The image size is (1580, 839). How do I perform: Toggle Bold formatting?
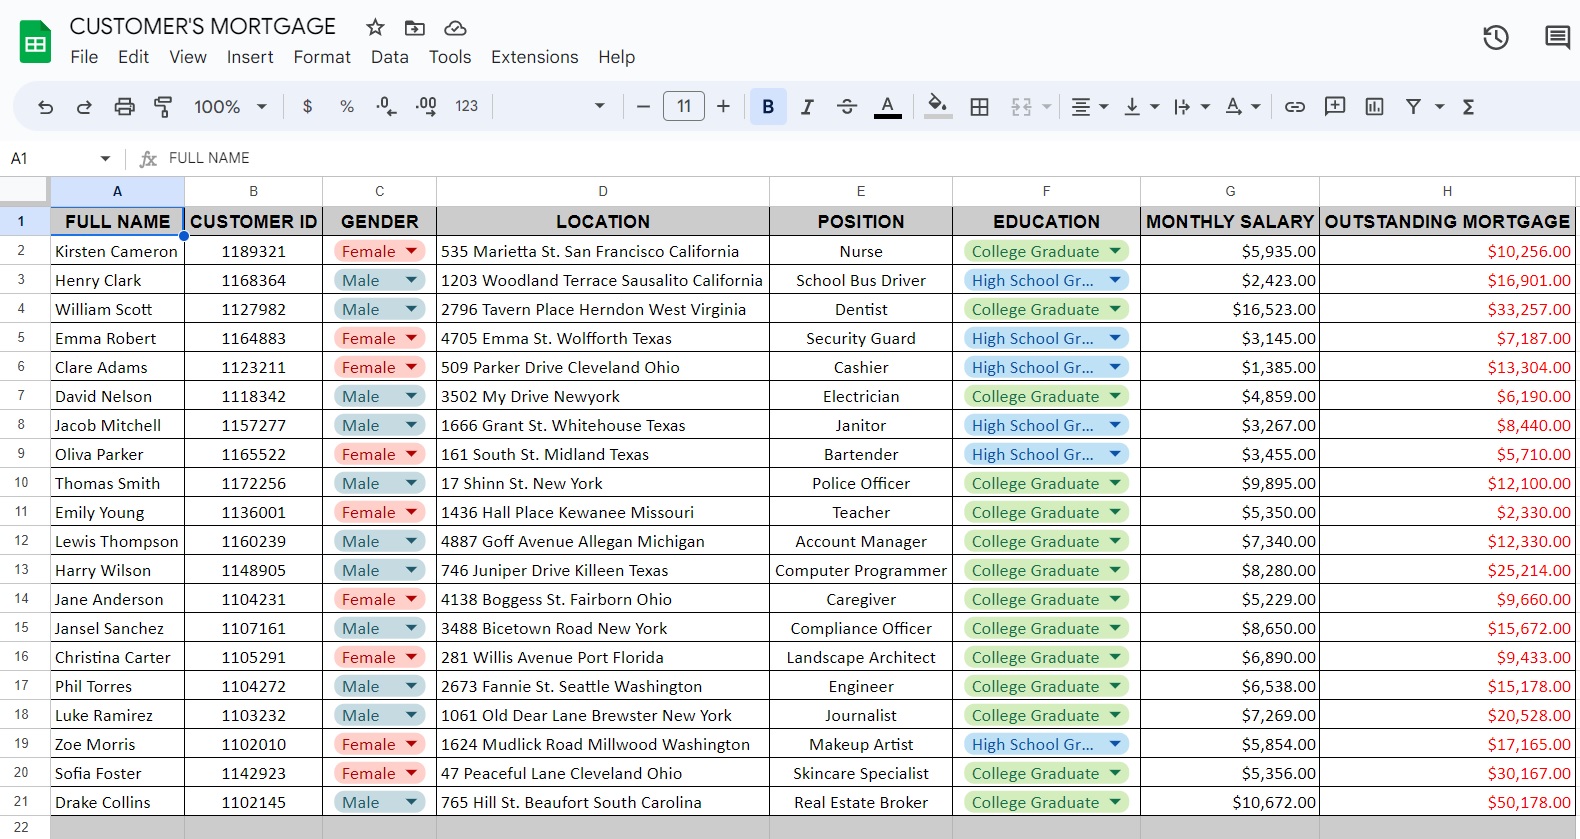[768, 107]
